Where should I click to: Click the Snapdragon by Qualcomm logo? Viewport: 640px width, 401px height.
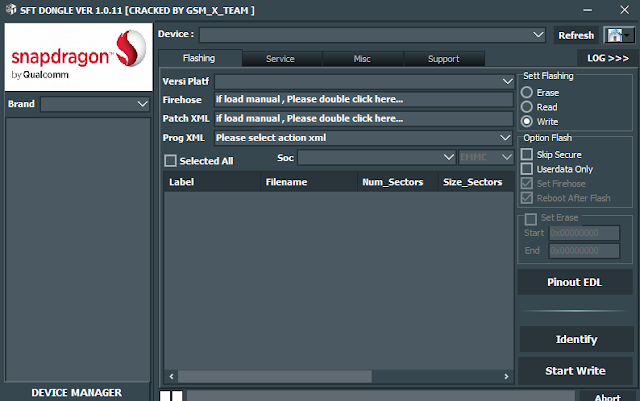click(x=78, y=57)
